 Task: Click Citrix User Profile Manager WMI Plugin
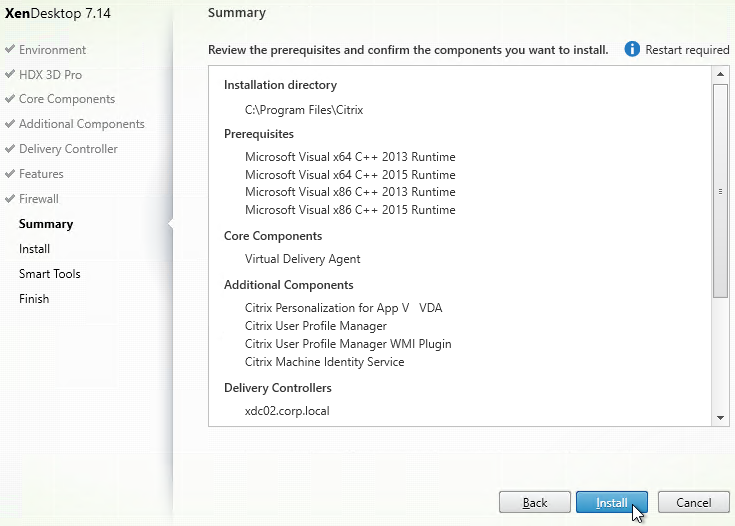tap(348, 344)
